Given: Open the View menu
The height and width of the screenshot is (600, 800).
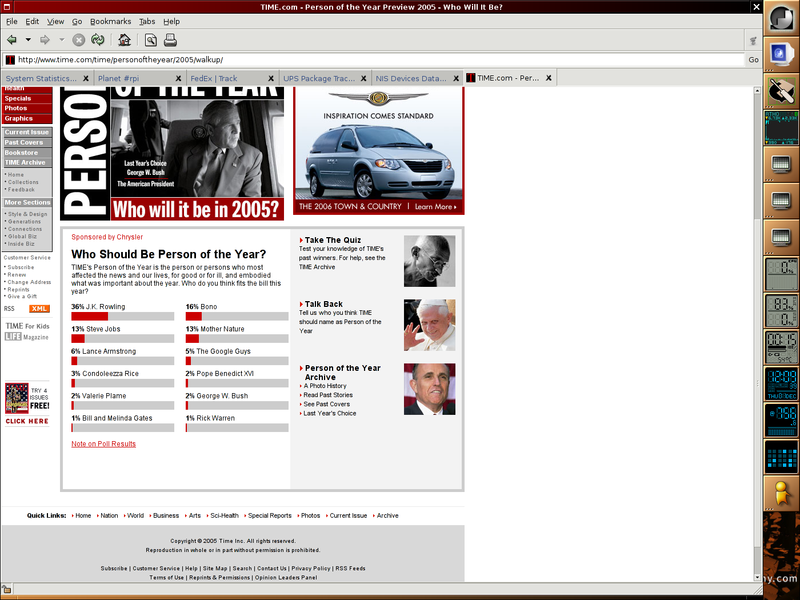Looking at the screenshot, I should [56, 21].
